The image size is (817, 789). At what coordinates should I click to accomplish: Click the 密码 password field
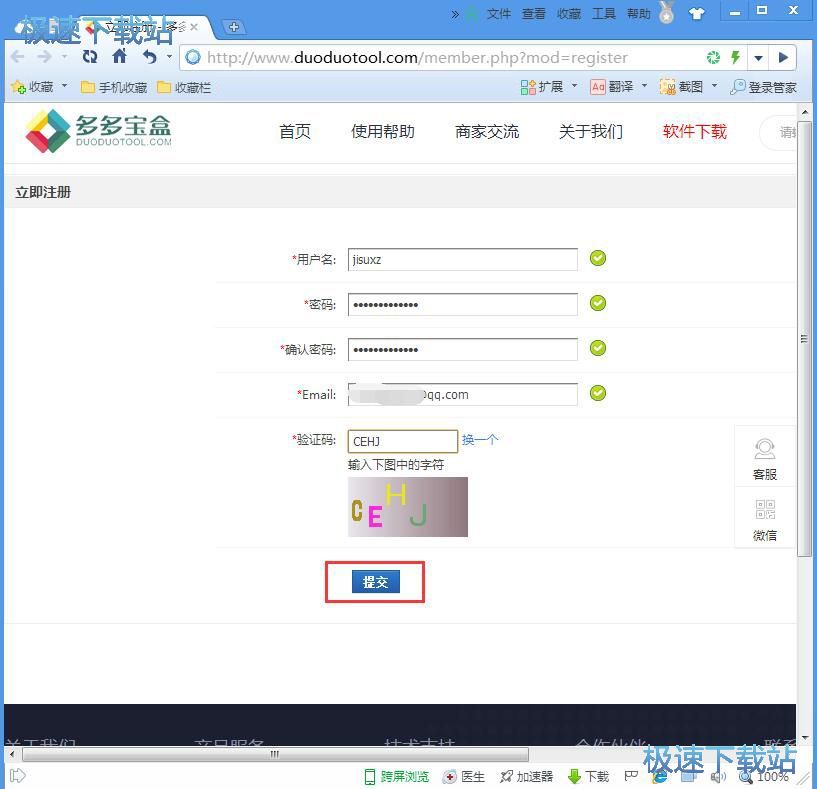tap(463, 304)
